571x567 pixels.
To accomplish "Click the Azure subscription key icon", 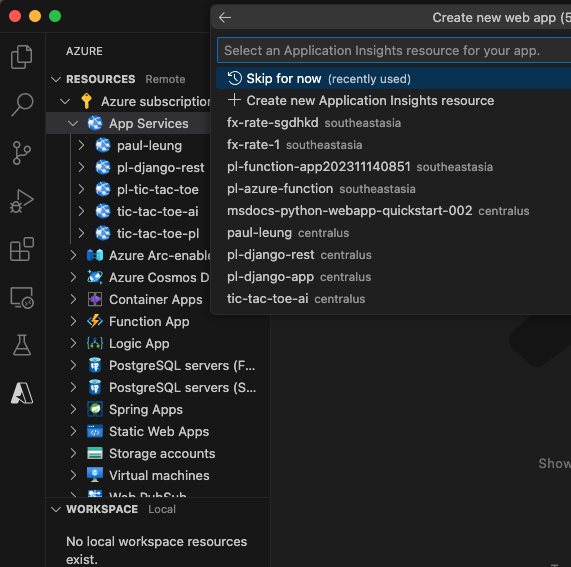I will (87, 101).
